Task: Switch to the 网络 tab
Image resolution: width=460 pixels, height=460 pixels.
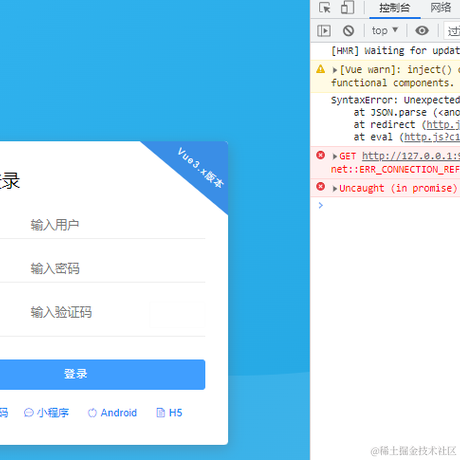Action: coord(440,7)
